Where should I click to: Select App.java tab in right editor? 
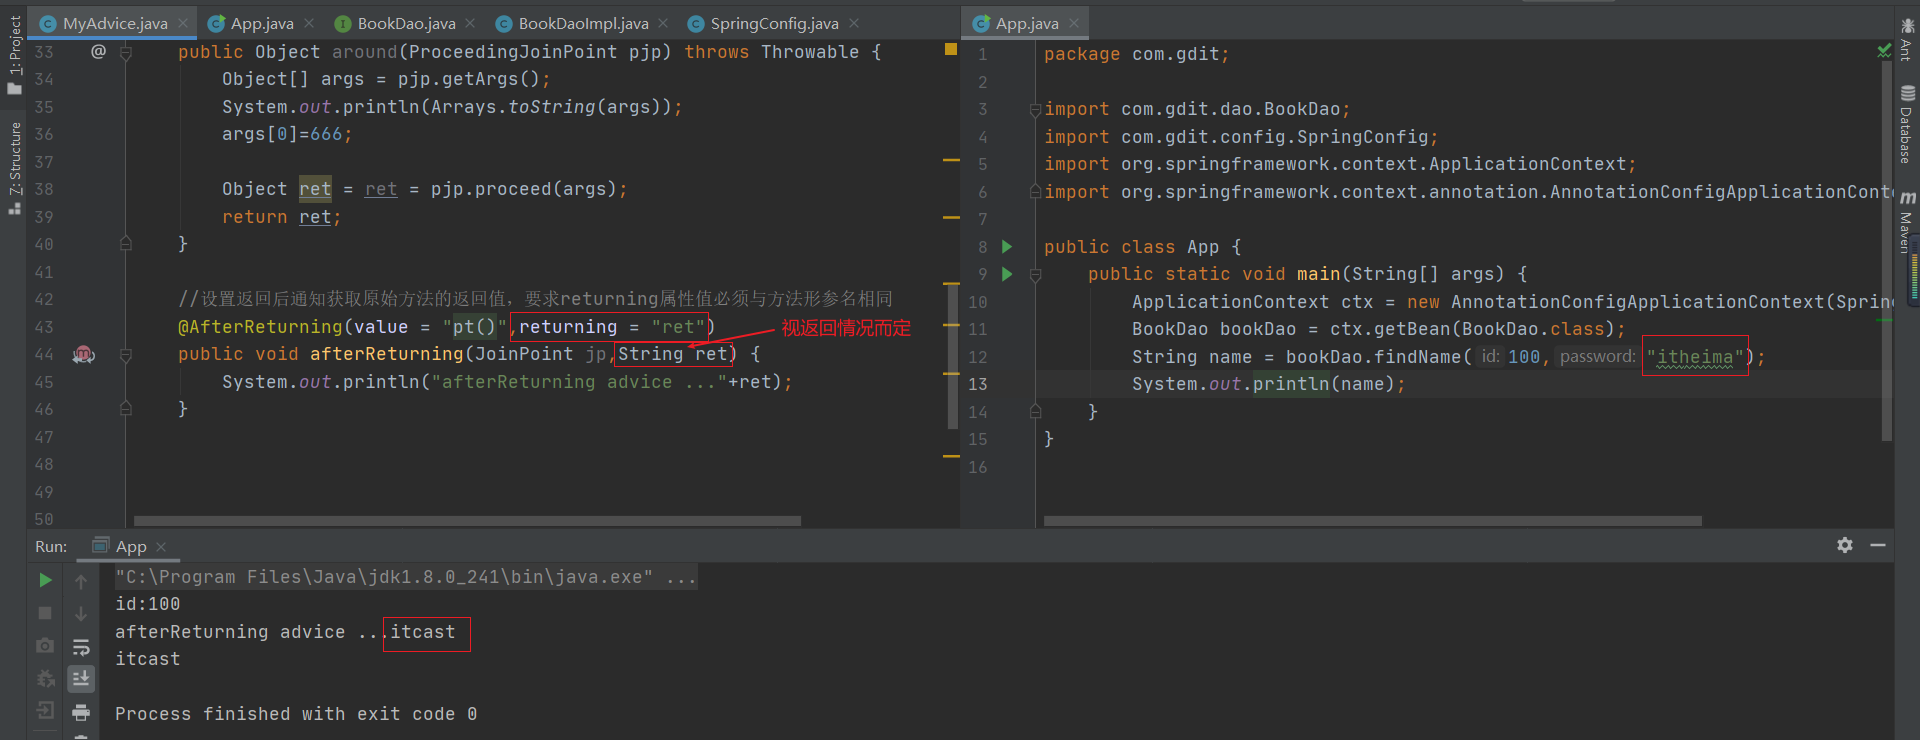1027,23
